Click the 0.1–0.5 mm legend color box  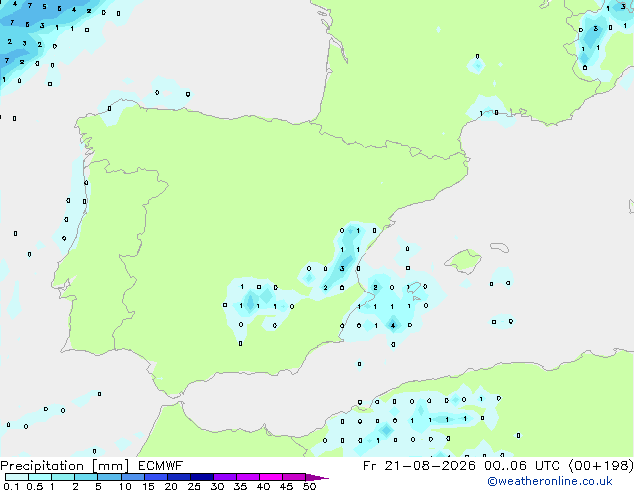click(17, 477)
